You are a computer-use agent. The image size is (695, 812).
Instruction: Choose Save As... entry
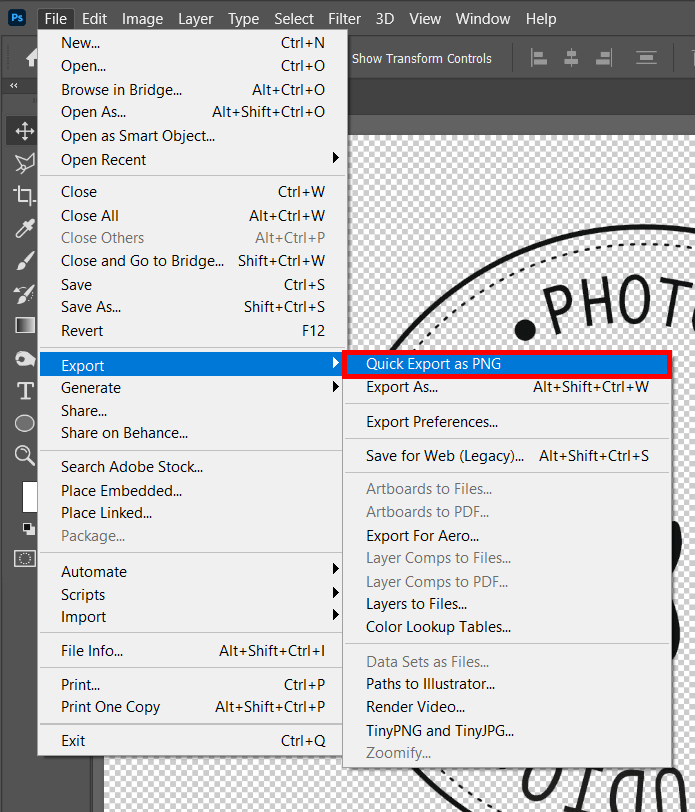coord(193,307)
